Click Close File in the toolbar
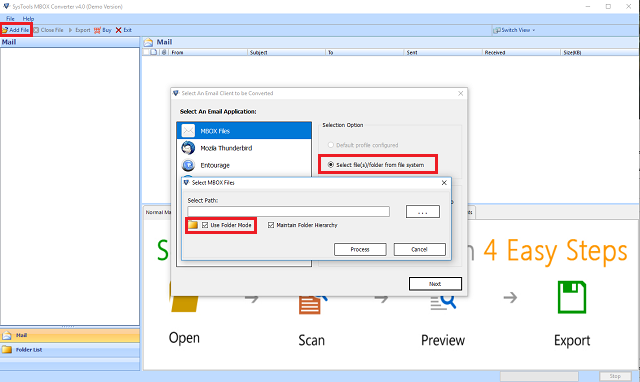This screenshot has width=640, height=382. [x=49, y=30]
